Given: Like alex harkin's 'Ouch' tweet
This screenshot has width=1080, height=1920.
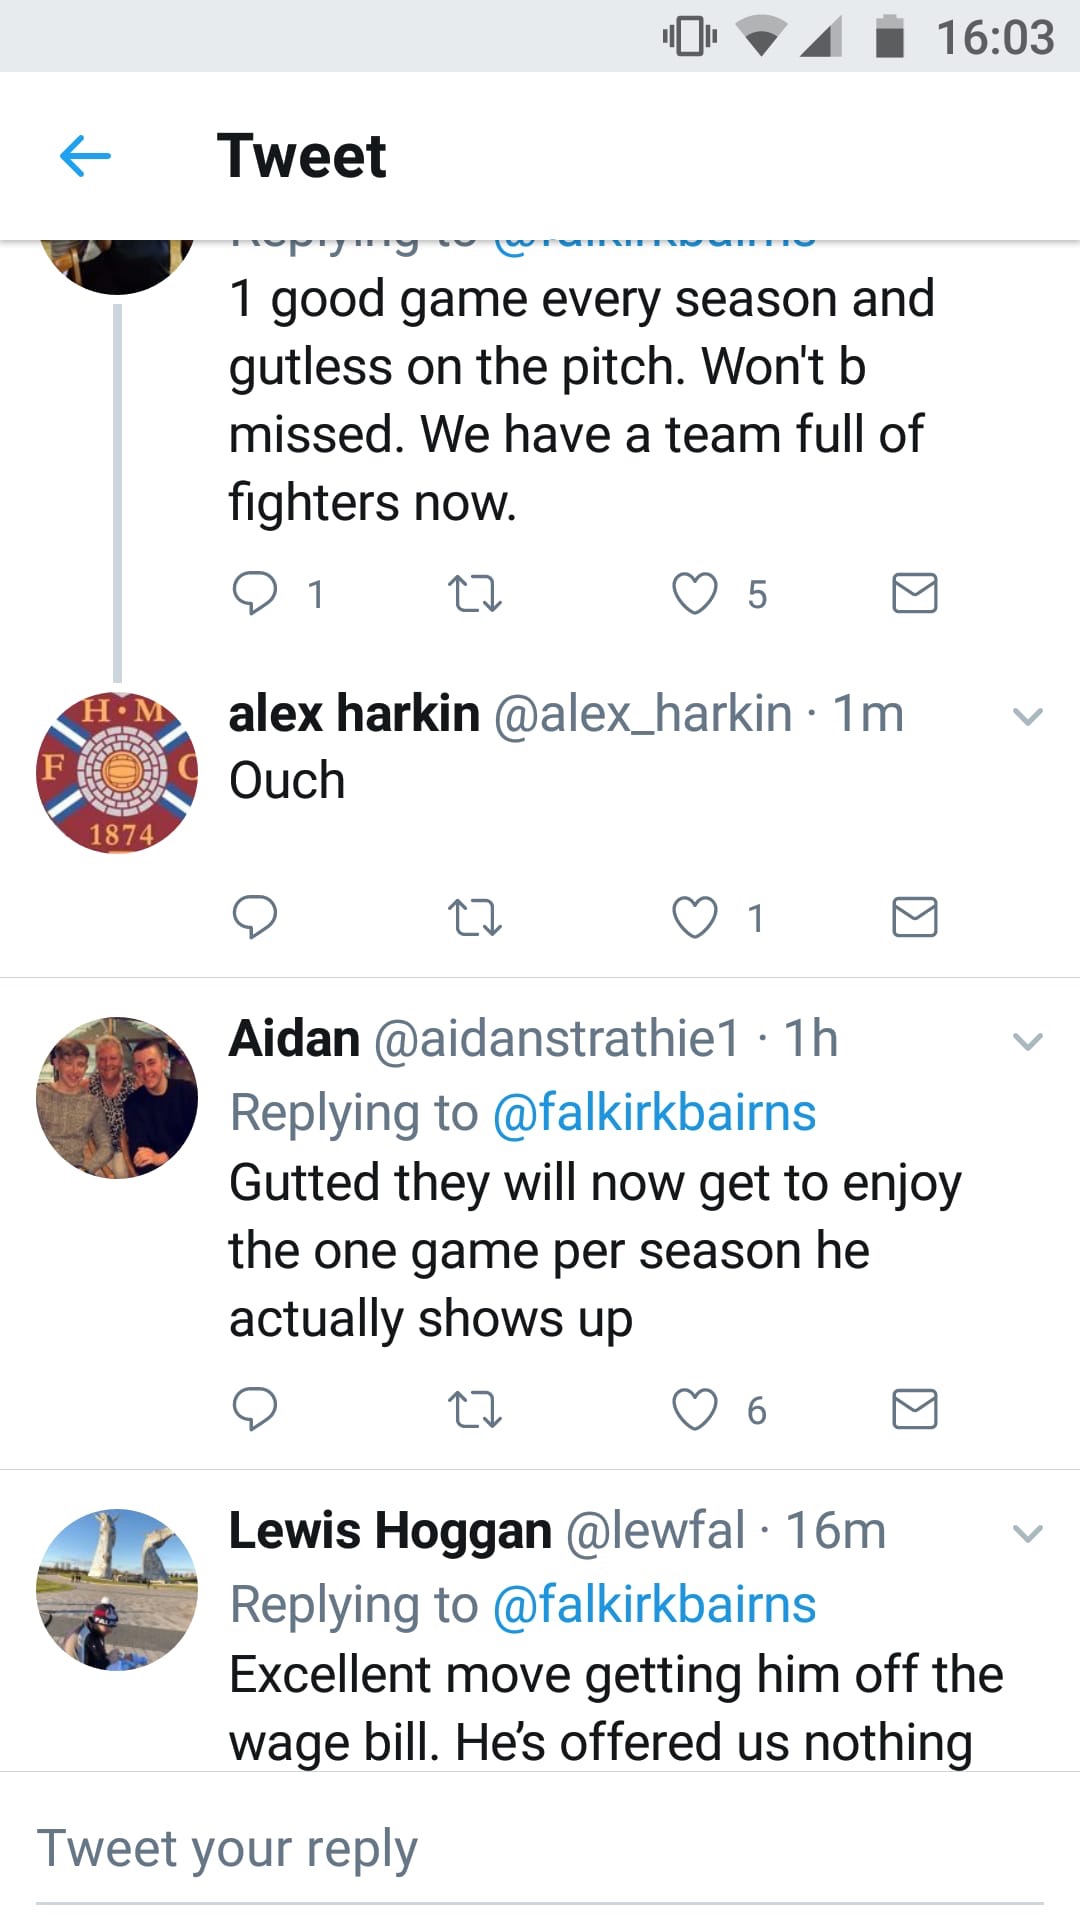Looking at the screenshot, I should point(694,916).
